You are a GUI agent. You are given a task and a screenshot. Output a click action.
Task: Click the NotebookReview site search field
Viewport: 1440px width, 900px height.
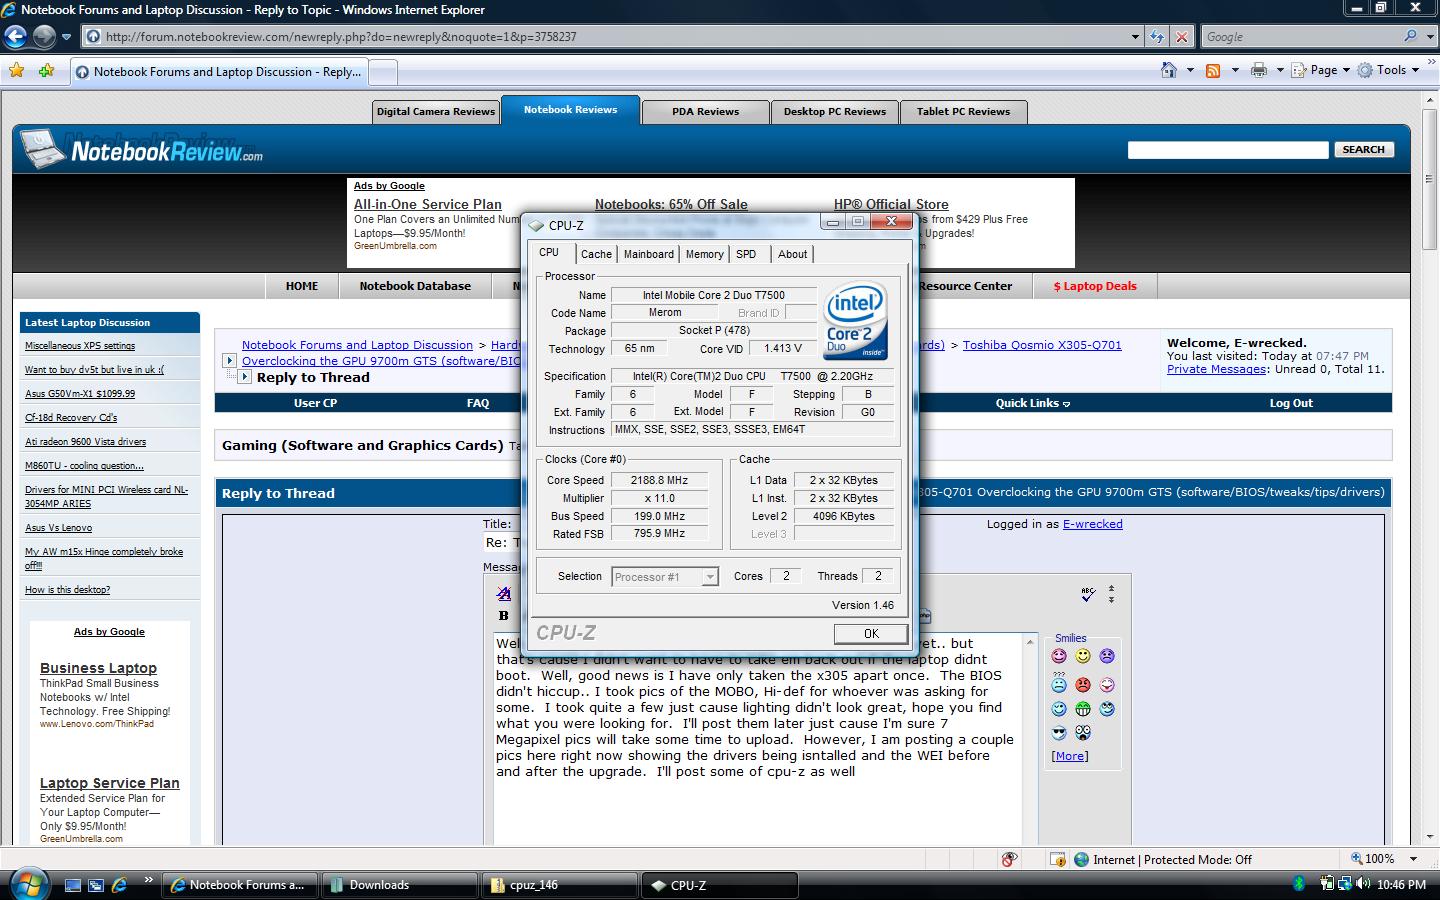[1227, 150]
